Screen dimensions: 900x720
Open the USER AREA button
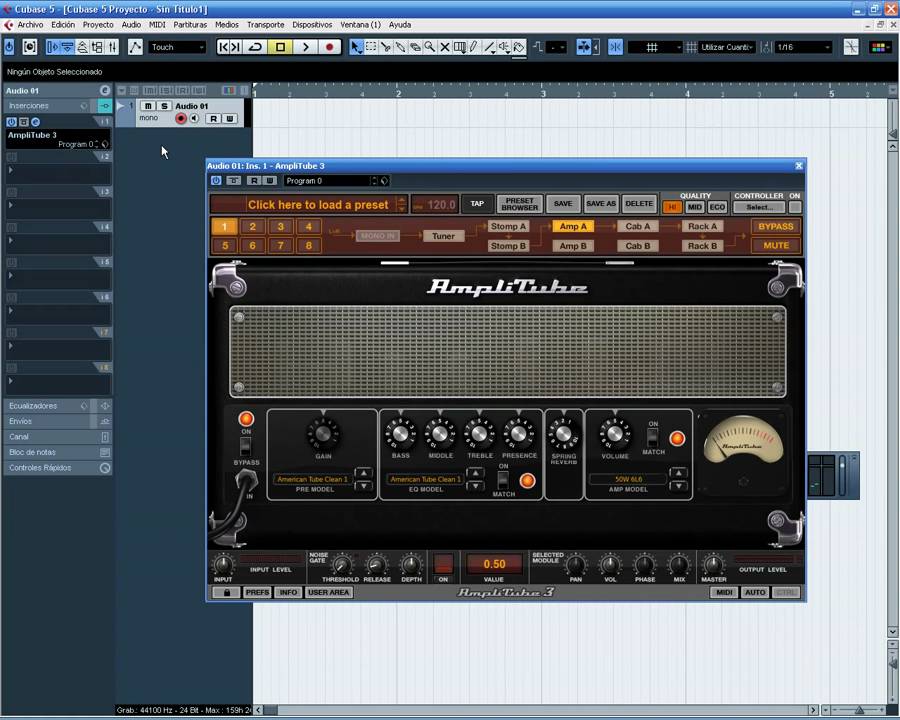pyautogui.click(x=328, y=593)
